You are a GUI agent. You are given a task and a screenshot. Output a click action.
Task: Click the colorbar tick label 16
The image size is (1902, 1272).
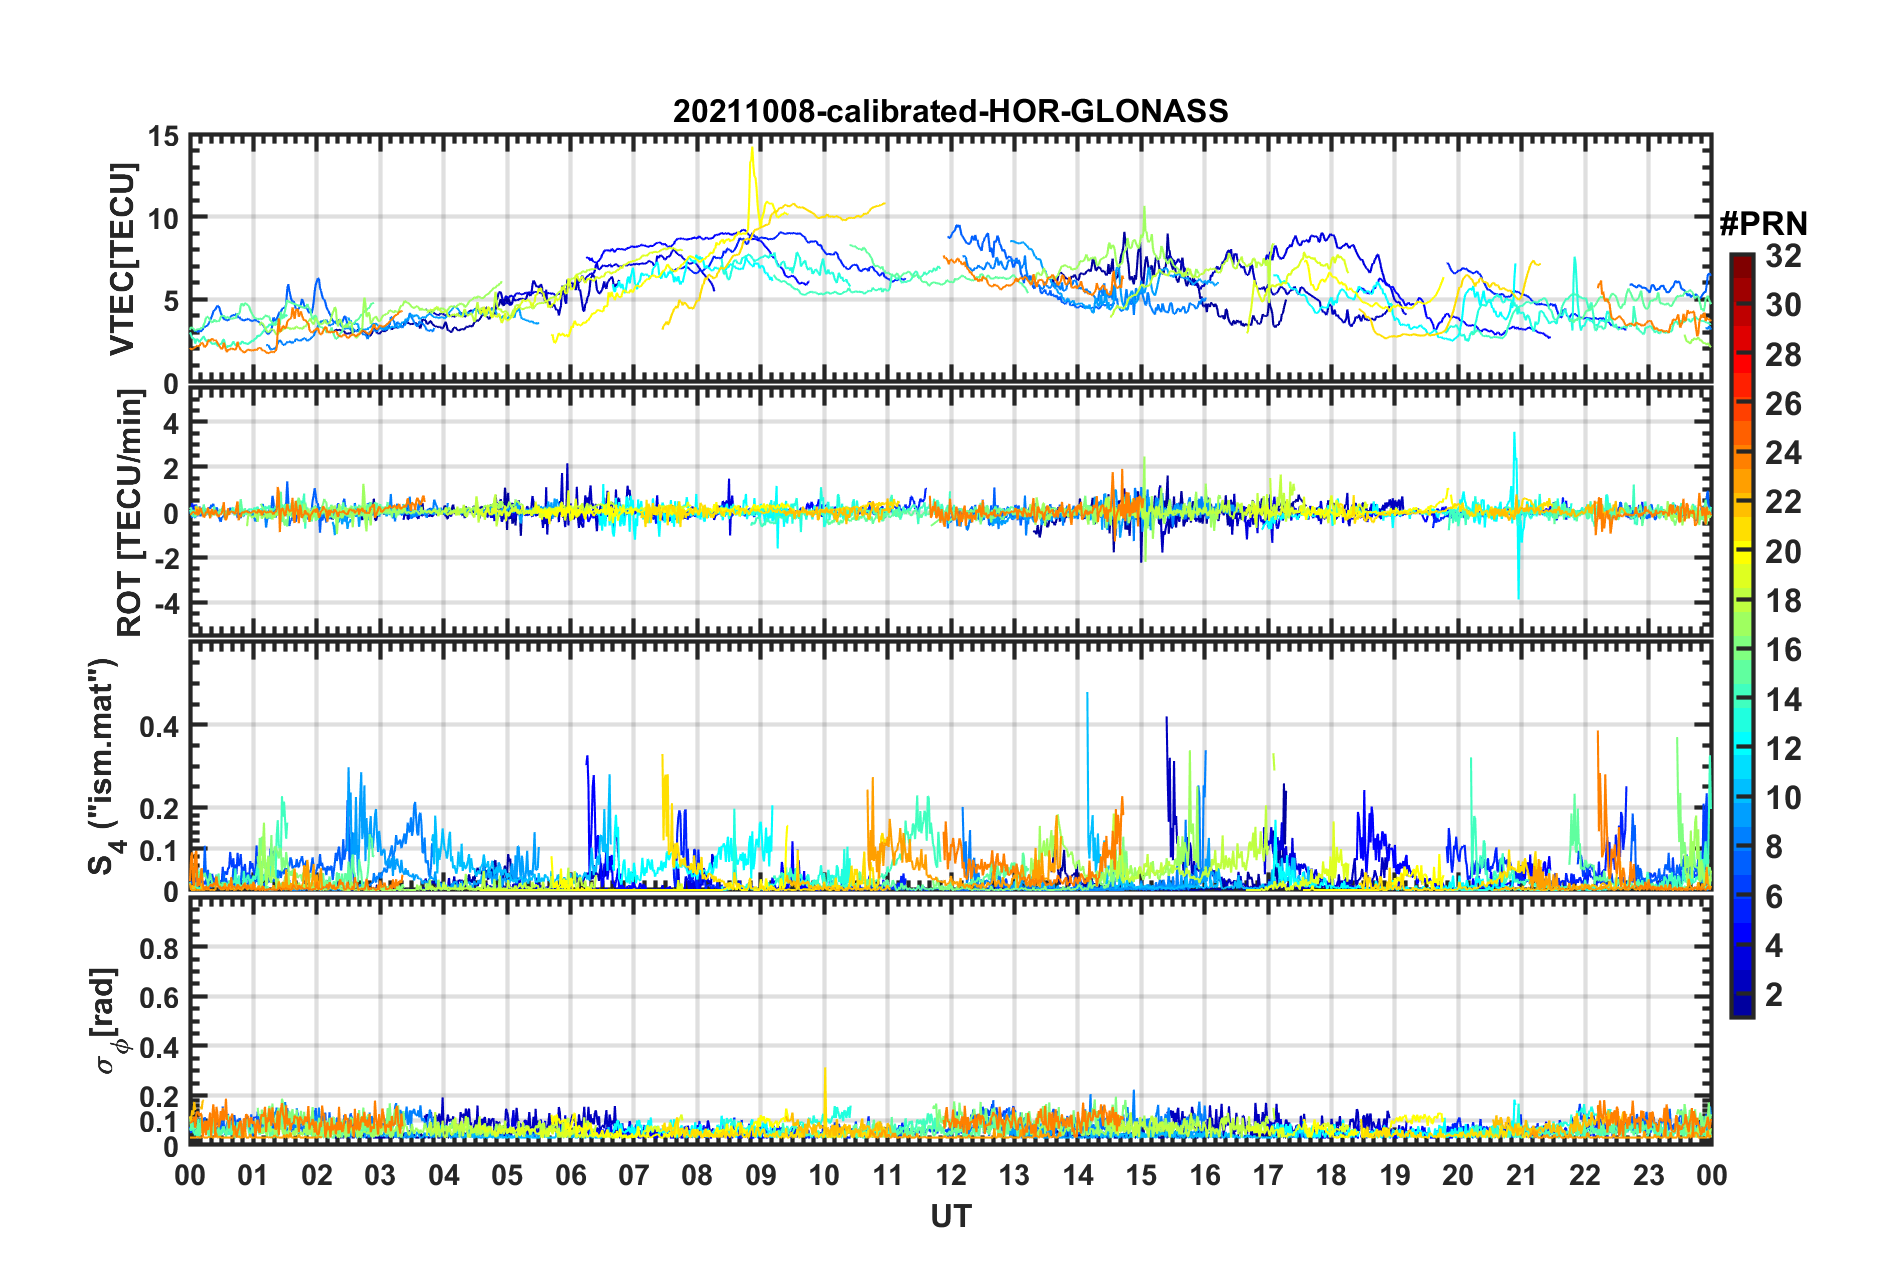tap(1783, 650)
